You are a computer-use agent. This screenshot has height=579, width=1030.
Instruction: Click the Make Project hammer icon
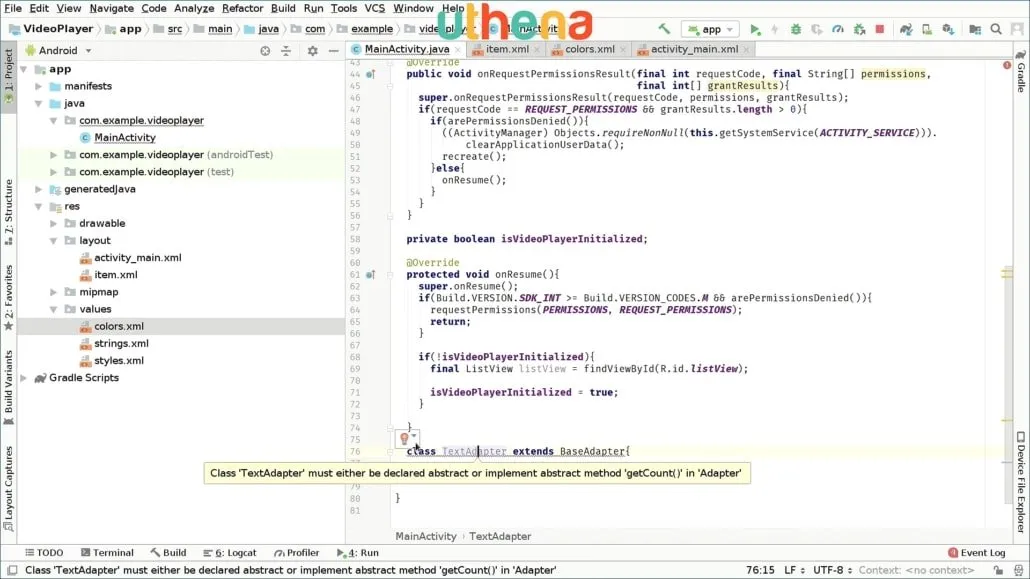point(664,29)
